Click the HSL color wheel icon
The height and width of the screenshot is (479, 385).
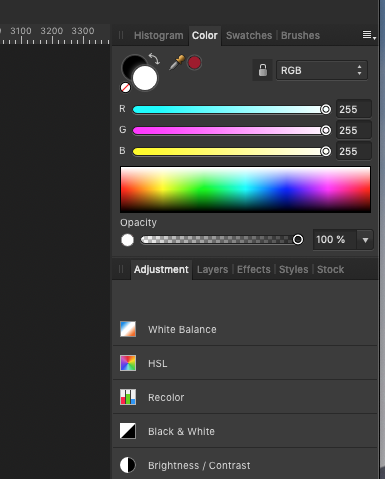[128, 363]
